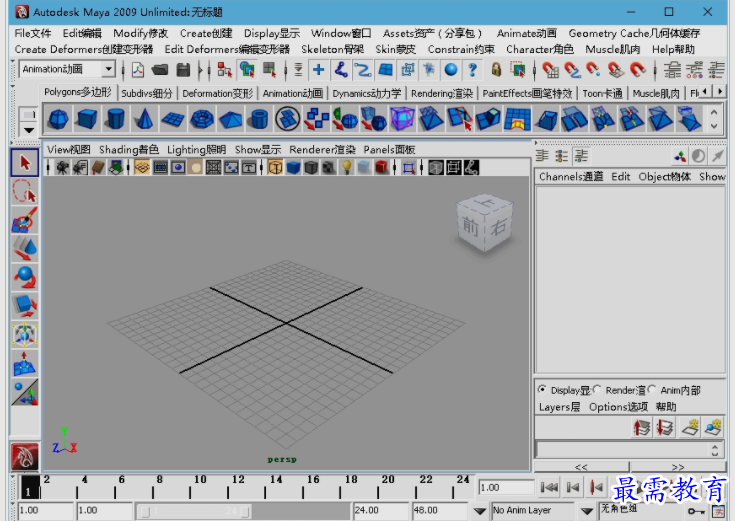Create a polygon cone from shelf
The width and height of the screenshot is (735, 521).
[144, 119]
